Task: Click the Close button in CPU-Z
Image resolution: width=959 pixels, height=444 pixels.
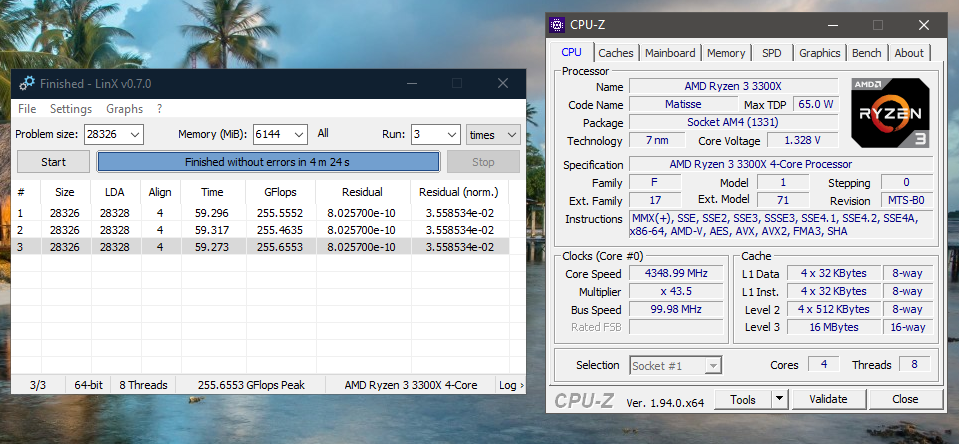Action: coord(906,399)
